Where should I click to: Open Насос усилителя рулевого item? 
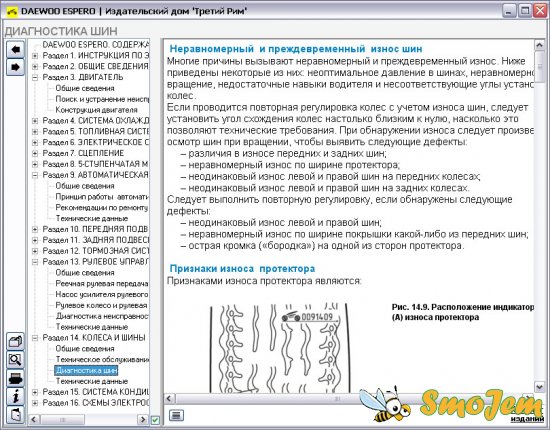(x=102, y=294)
